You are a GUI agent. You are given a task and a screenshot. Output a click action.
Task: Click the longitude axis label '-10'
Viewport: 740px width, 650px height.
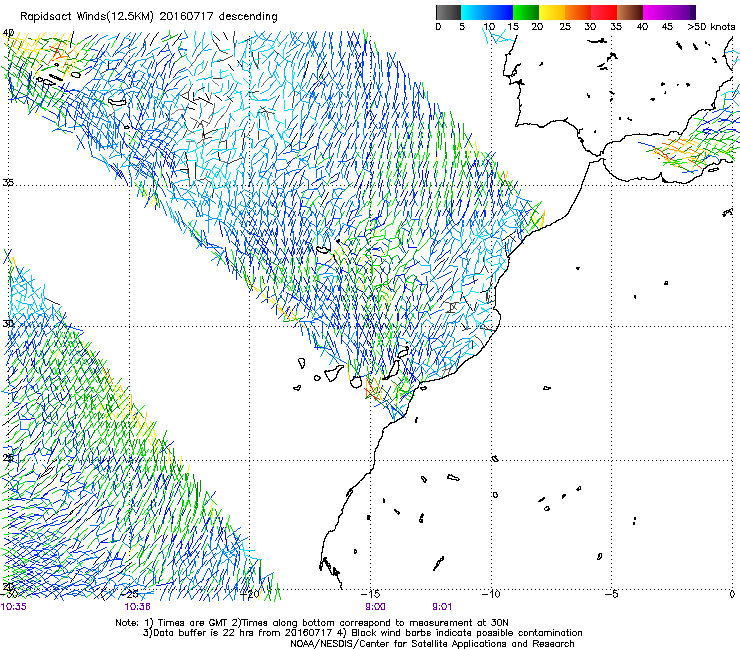coord(491,594)
